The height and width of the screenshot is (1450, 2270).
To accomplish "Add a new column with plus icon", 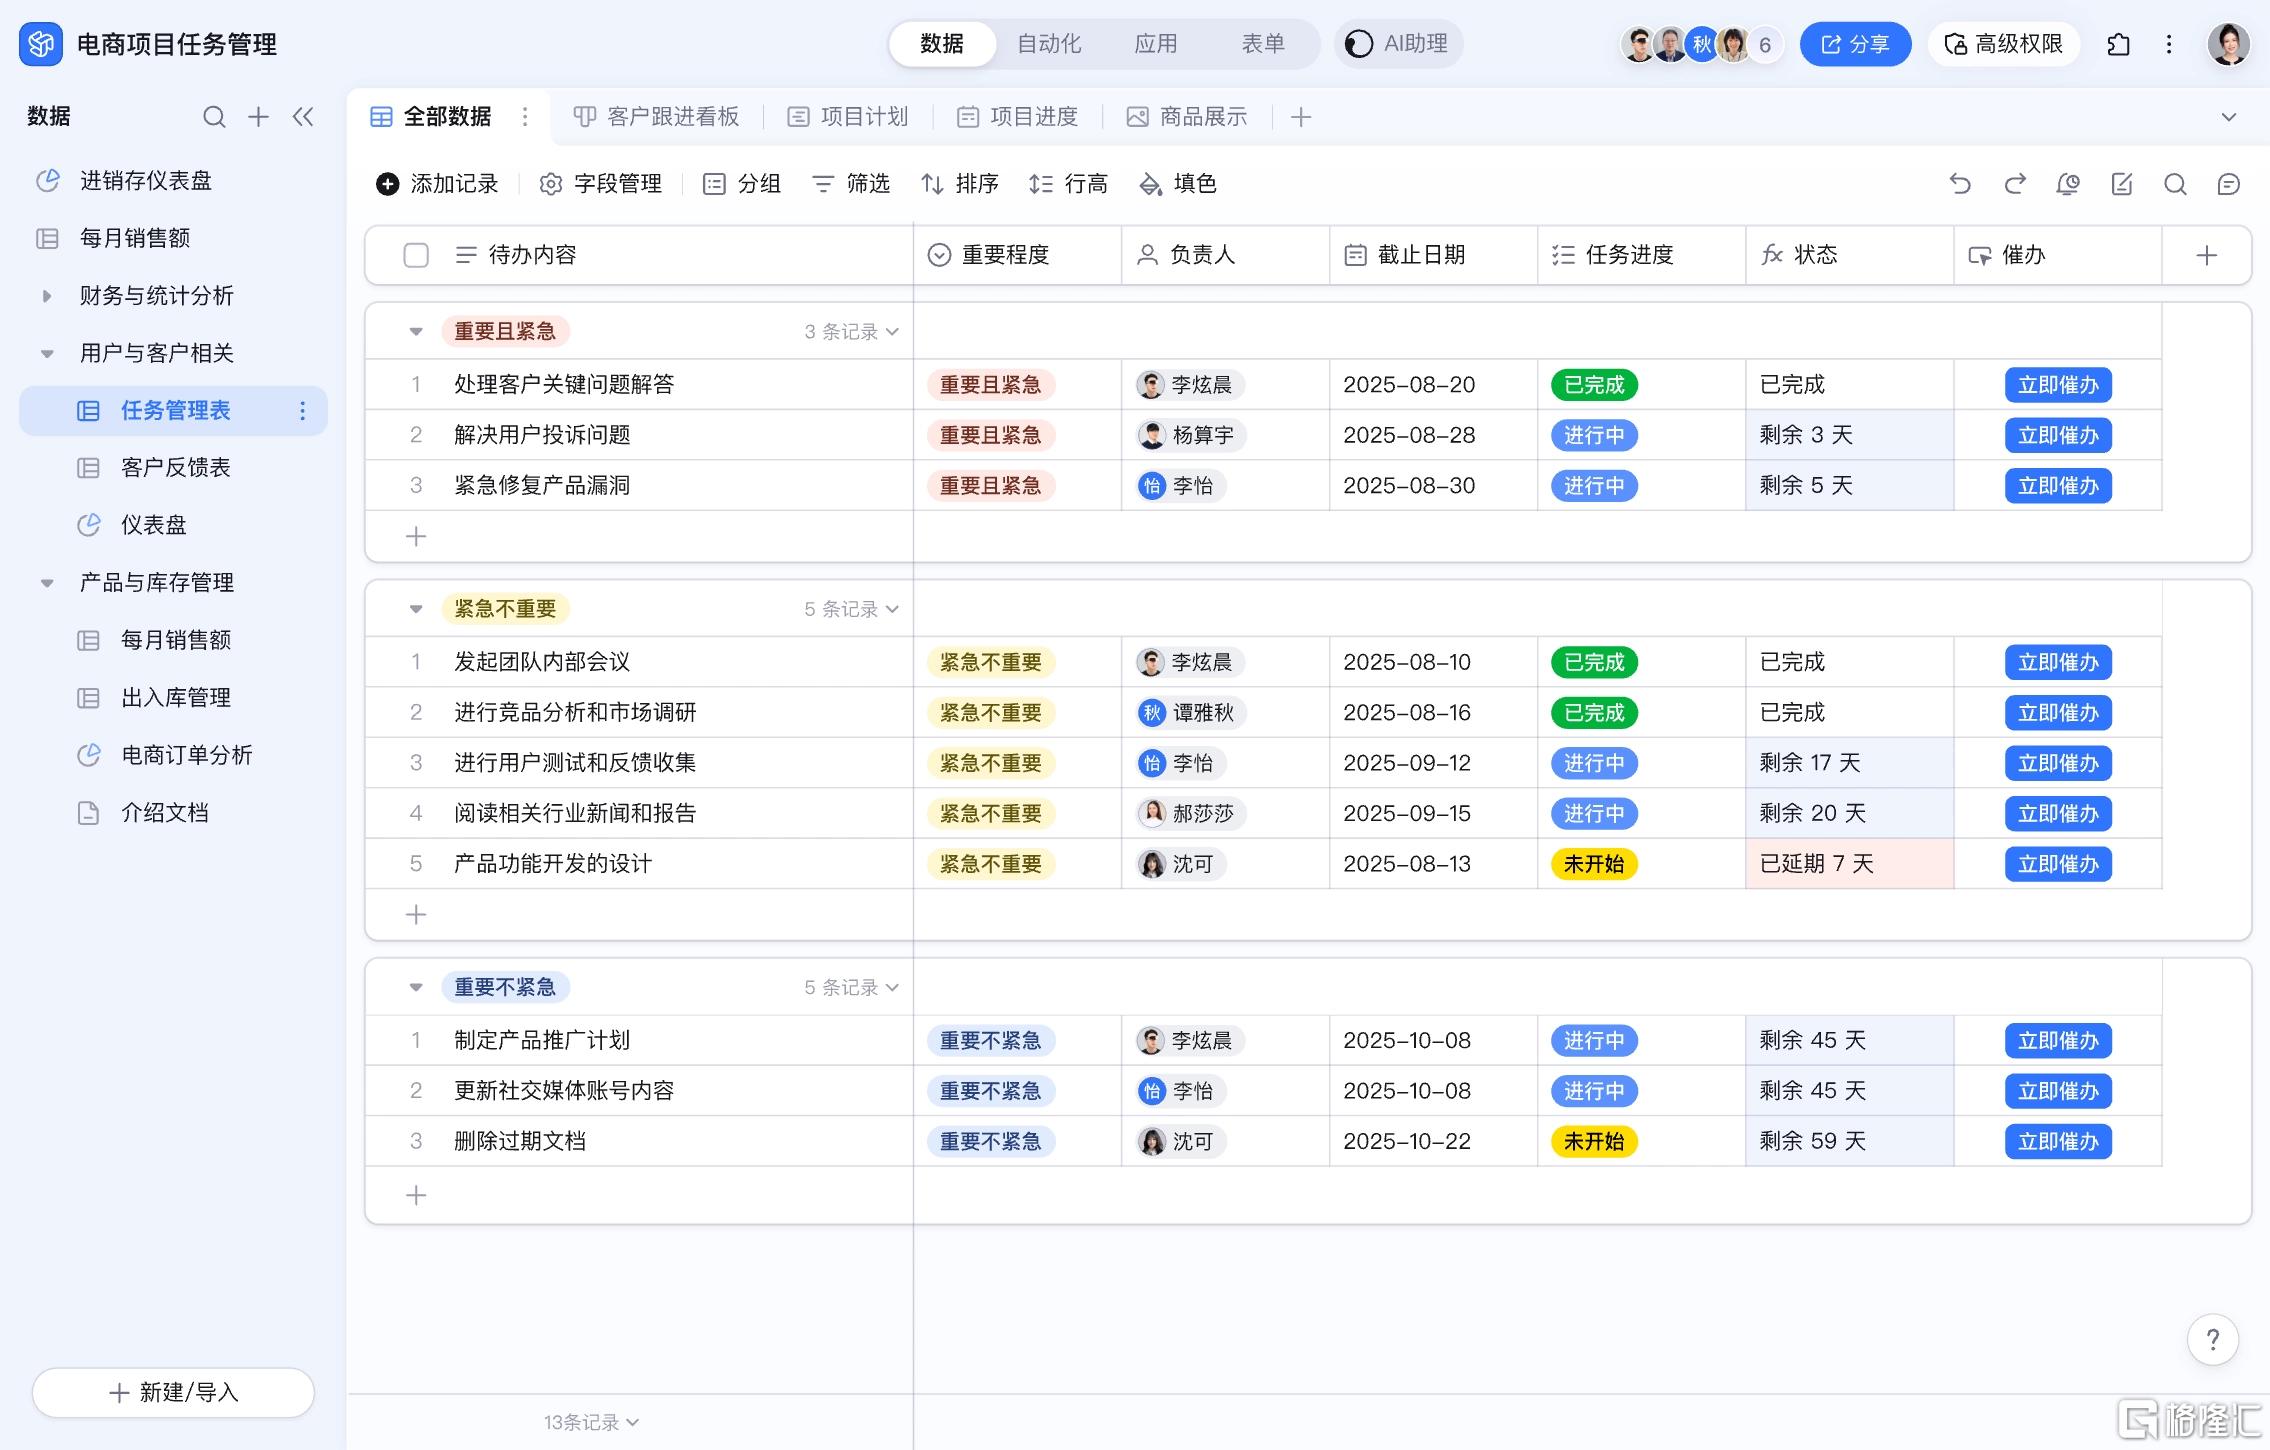I will [2207, 255].
